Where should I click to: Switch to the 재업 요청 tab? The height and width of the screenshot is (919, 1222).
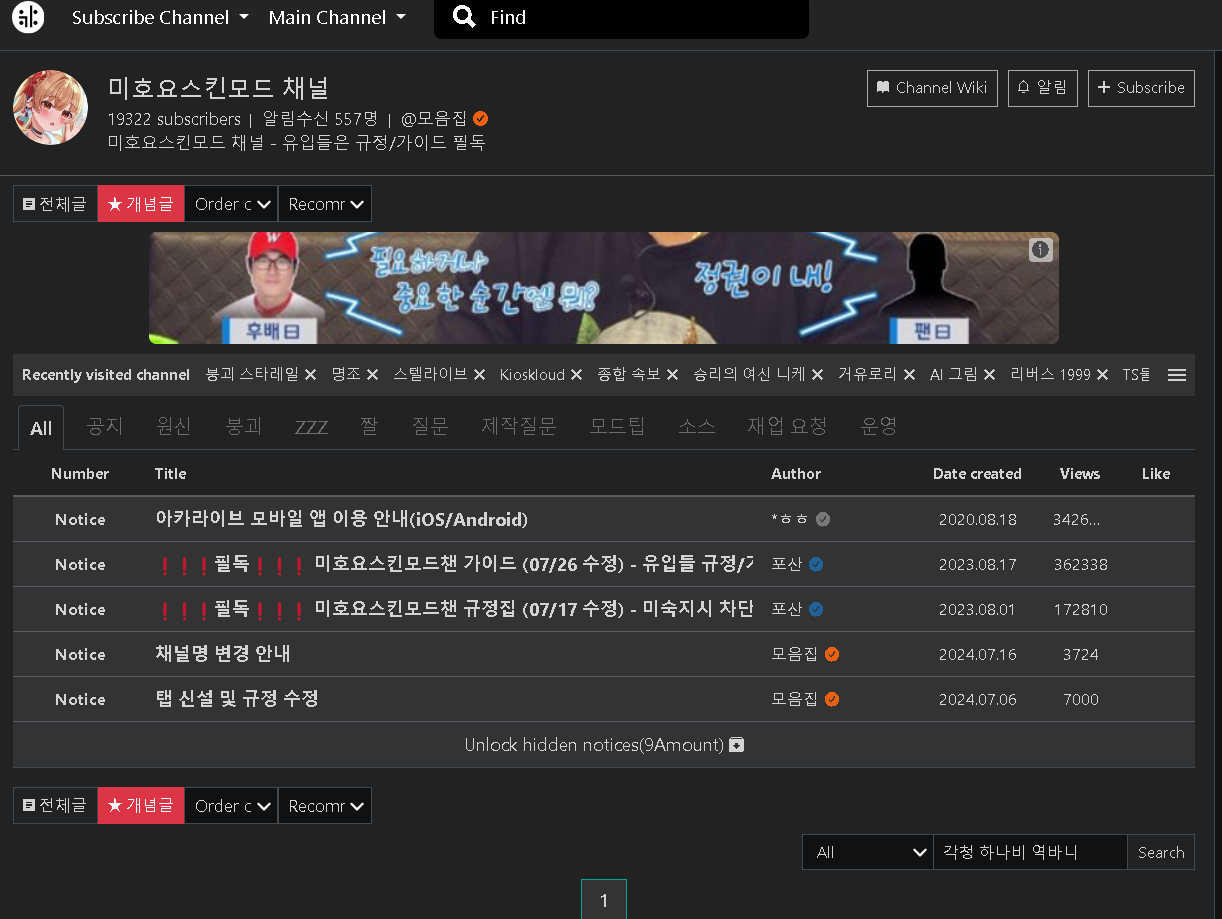coord(787,427)
